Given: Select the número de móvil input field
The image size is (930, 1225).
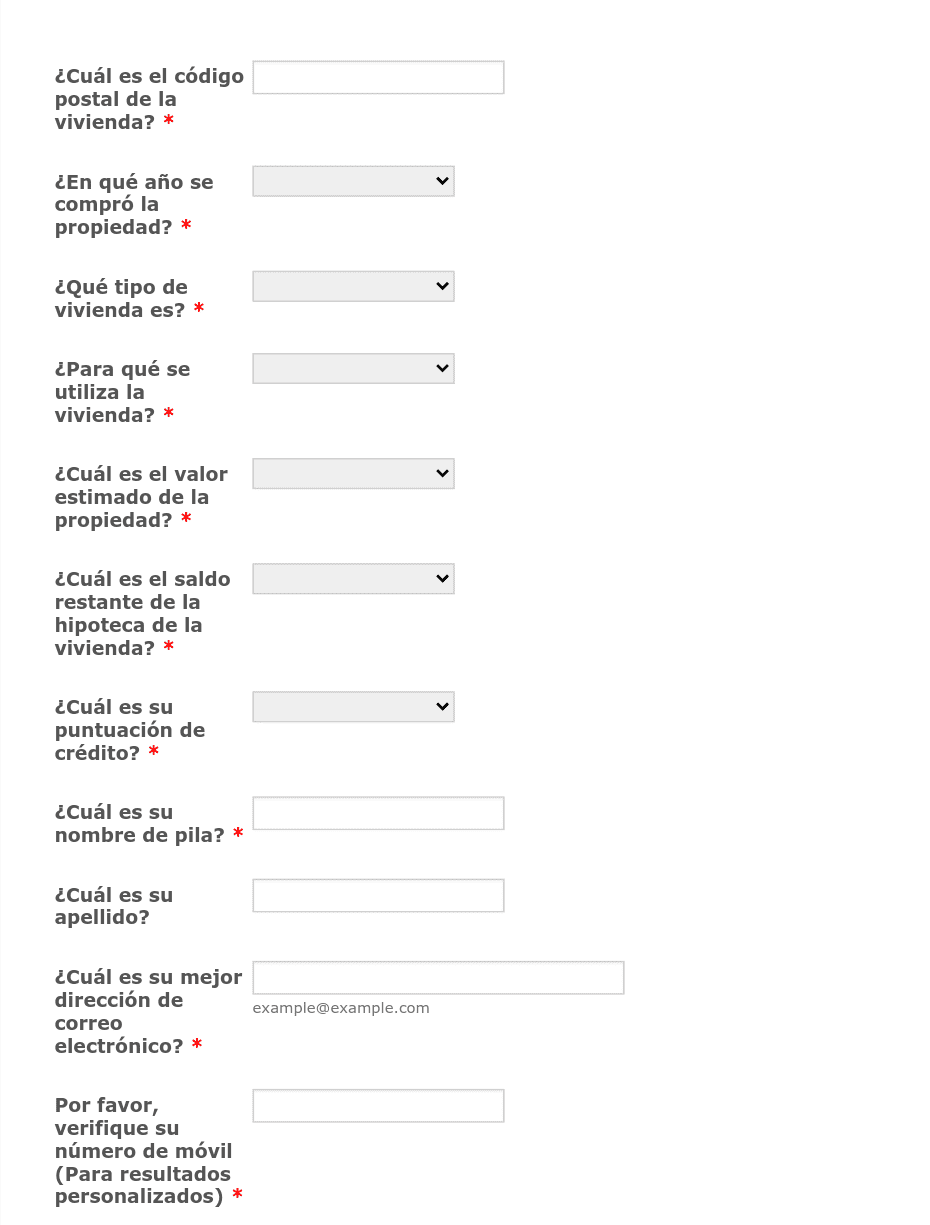Looking at the screenshot, I should 378,1105.
